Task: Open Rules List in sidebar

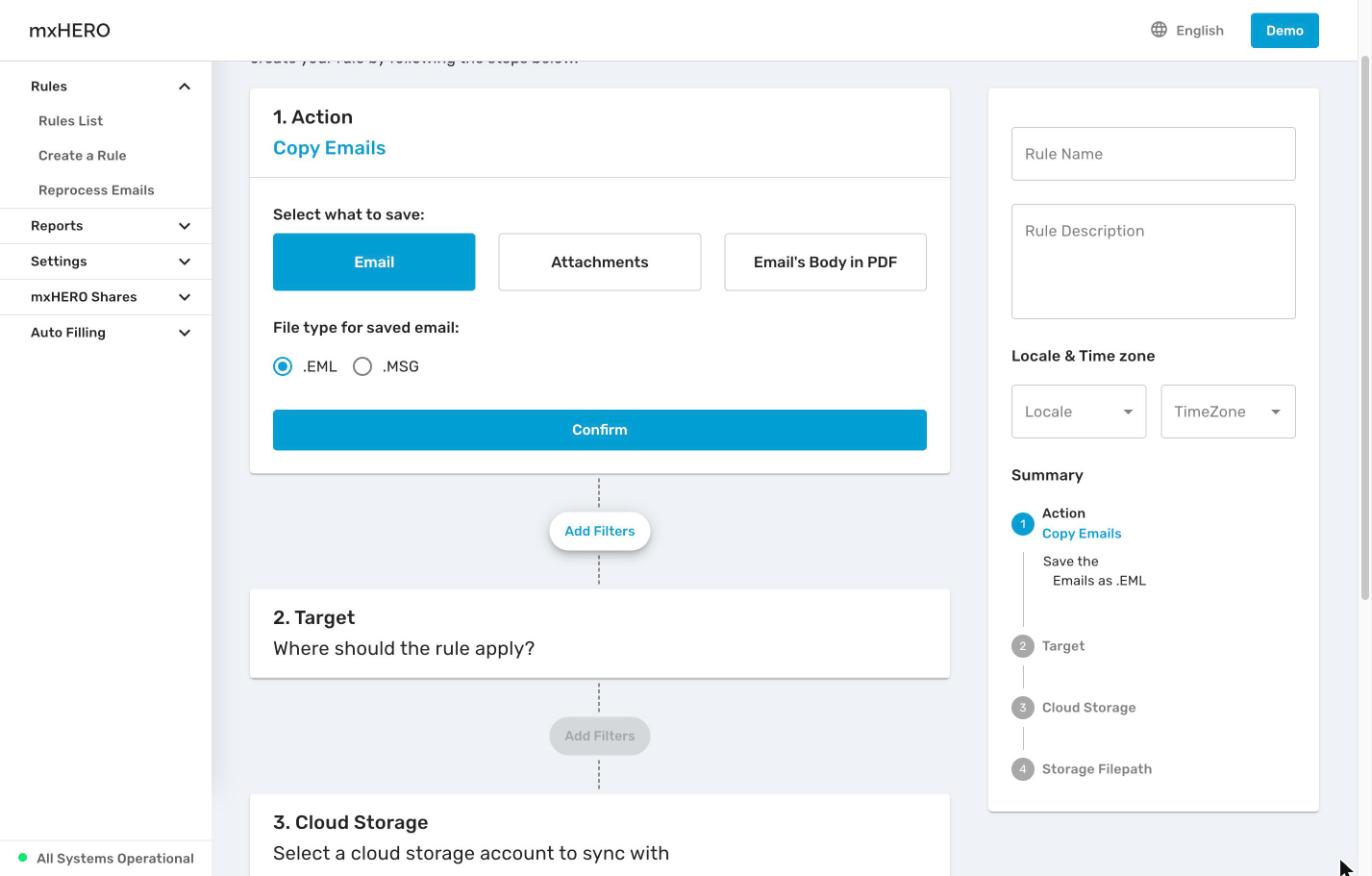Action: (x=71, y=121)
